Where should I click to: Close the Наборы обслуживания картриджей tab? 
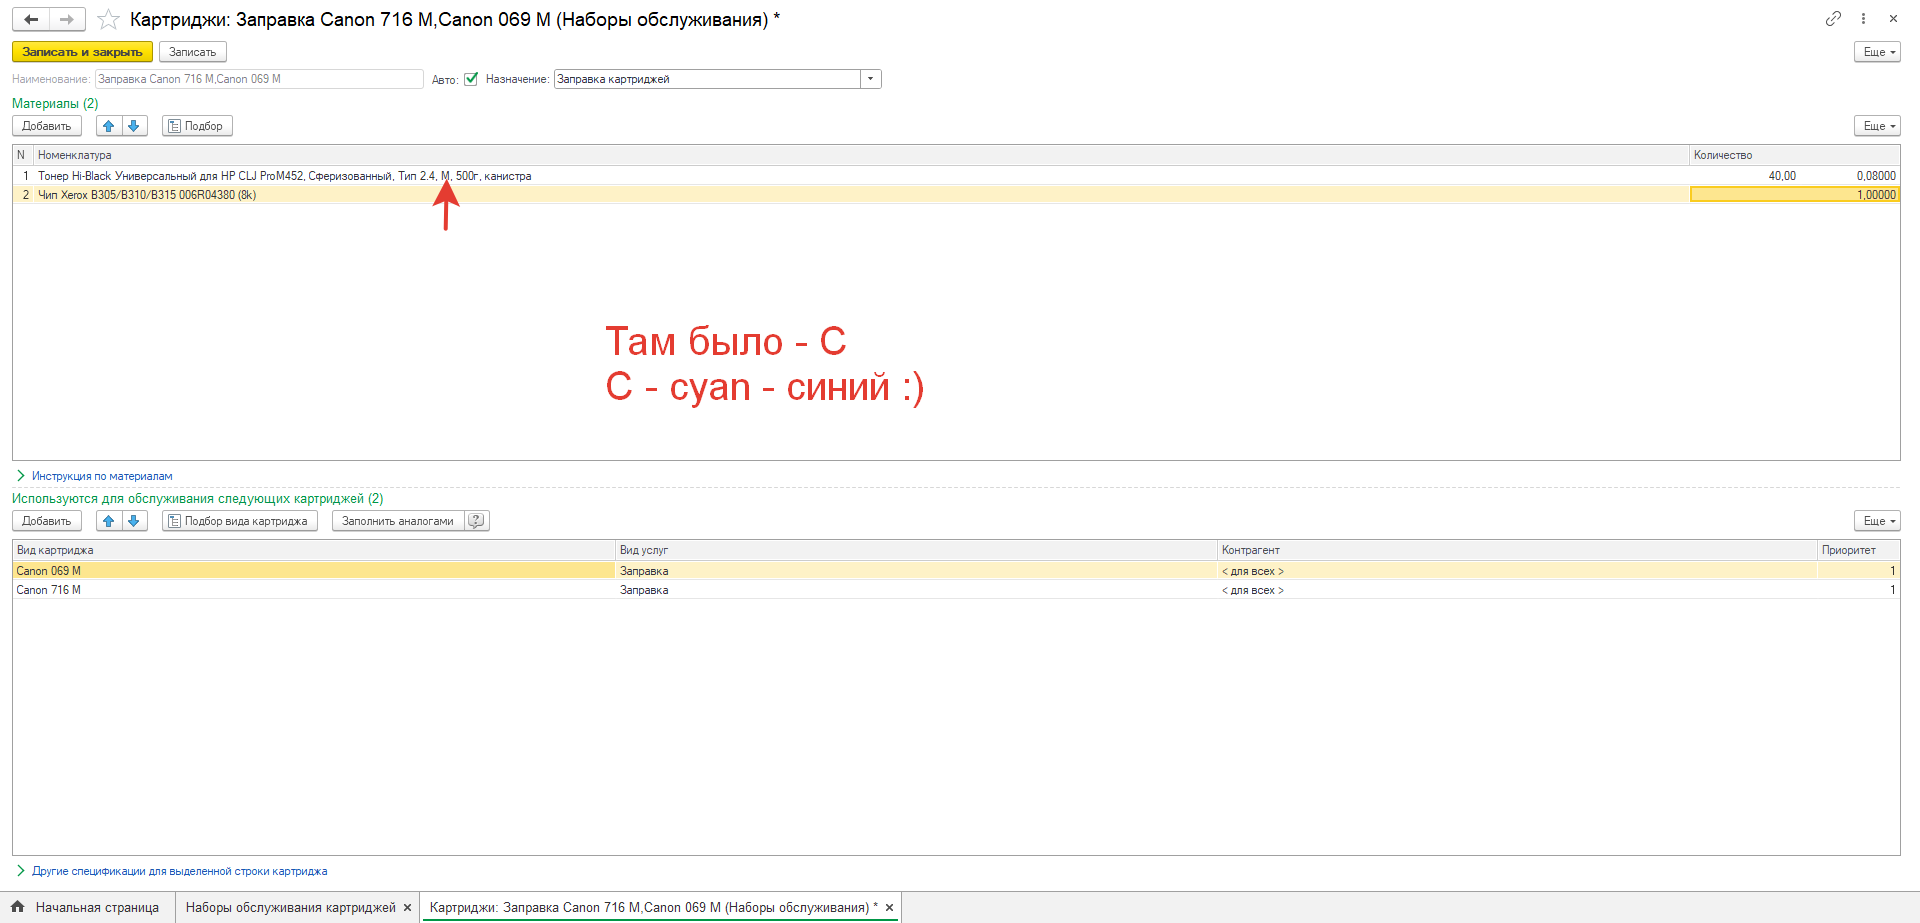coord(407,908)
